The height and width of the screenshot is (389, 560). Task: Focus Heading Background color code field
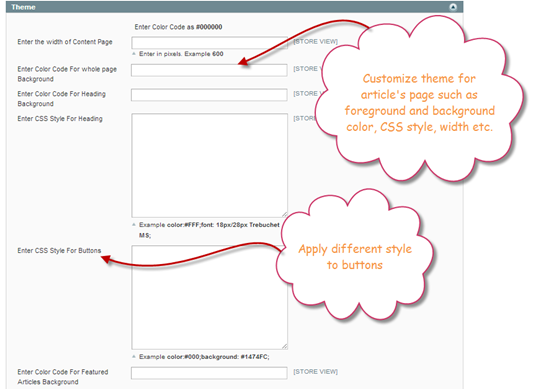coord(209,95)
